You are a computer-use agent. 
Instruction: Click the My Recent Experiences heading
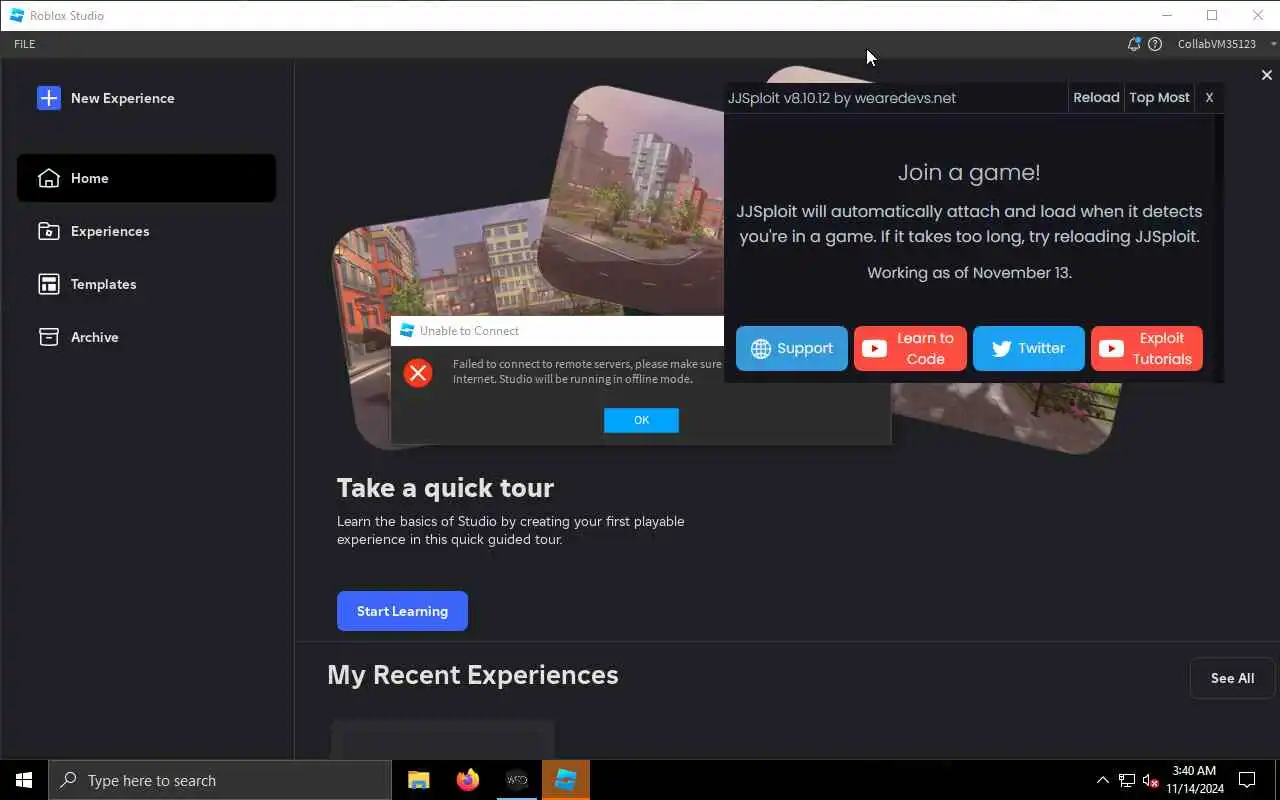(x=473, y=675)
